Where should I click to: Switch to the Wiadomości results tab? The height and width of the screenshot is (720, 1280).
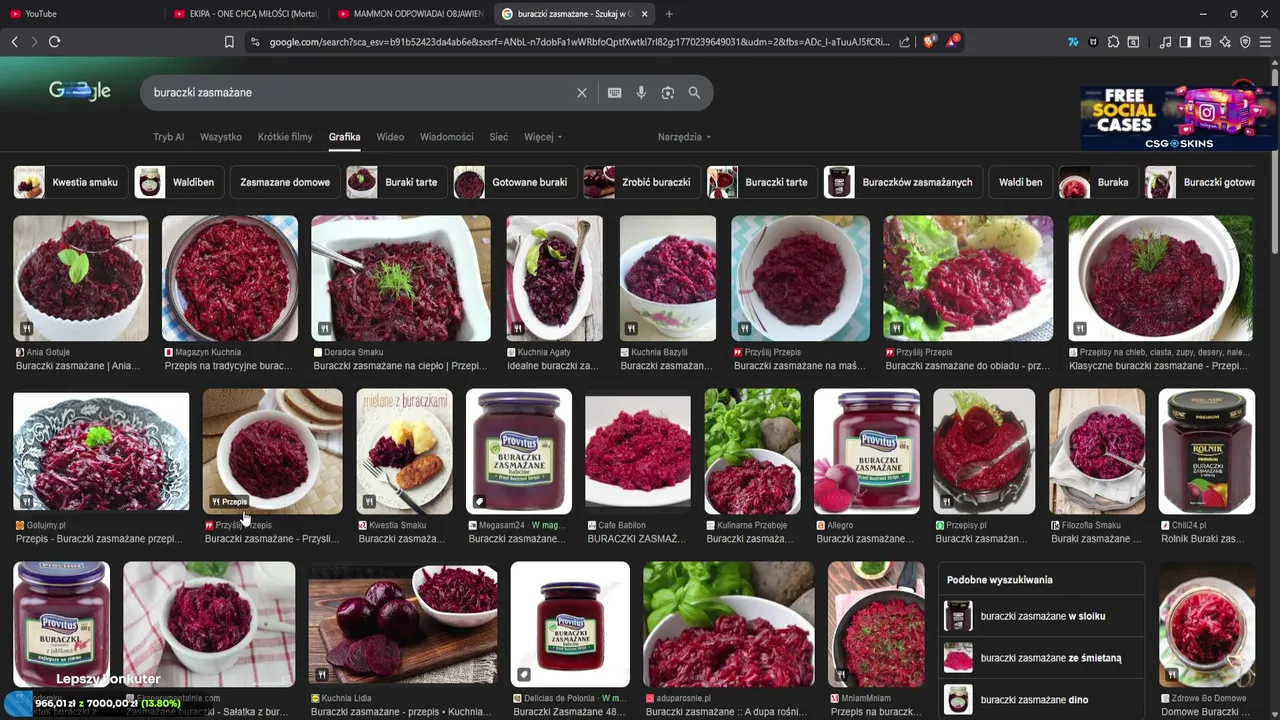click(447, 137)
